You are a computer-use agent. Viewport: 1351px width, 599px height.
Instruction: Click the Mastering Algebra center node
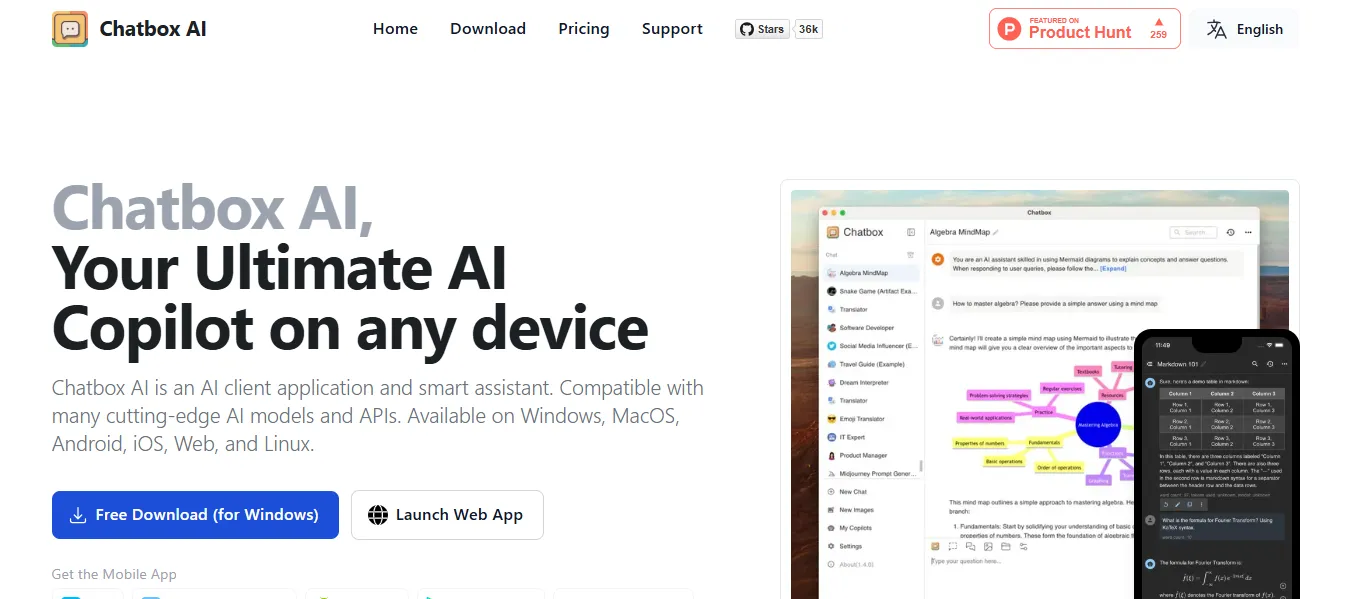[1099, 425]
